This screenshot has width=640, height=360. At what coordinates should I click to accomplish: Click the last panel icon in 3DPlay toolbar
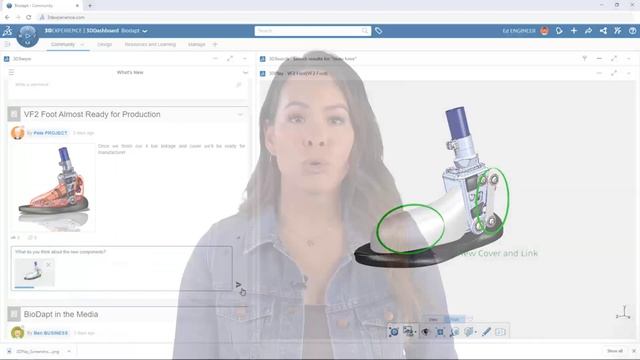(x=500, y=332)
